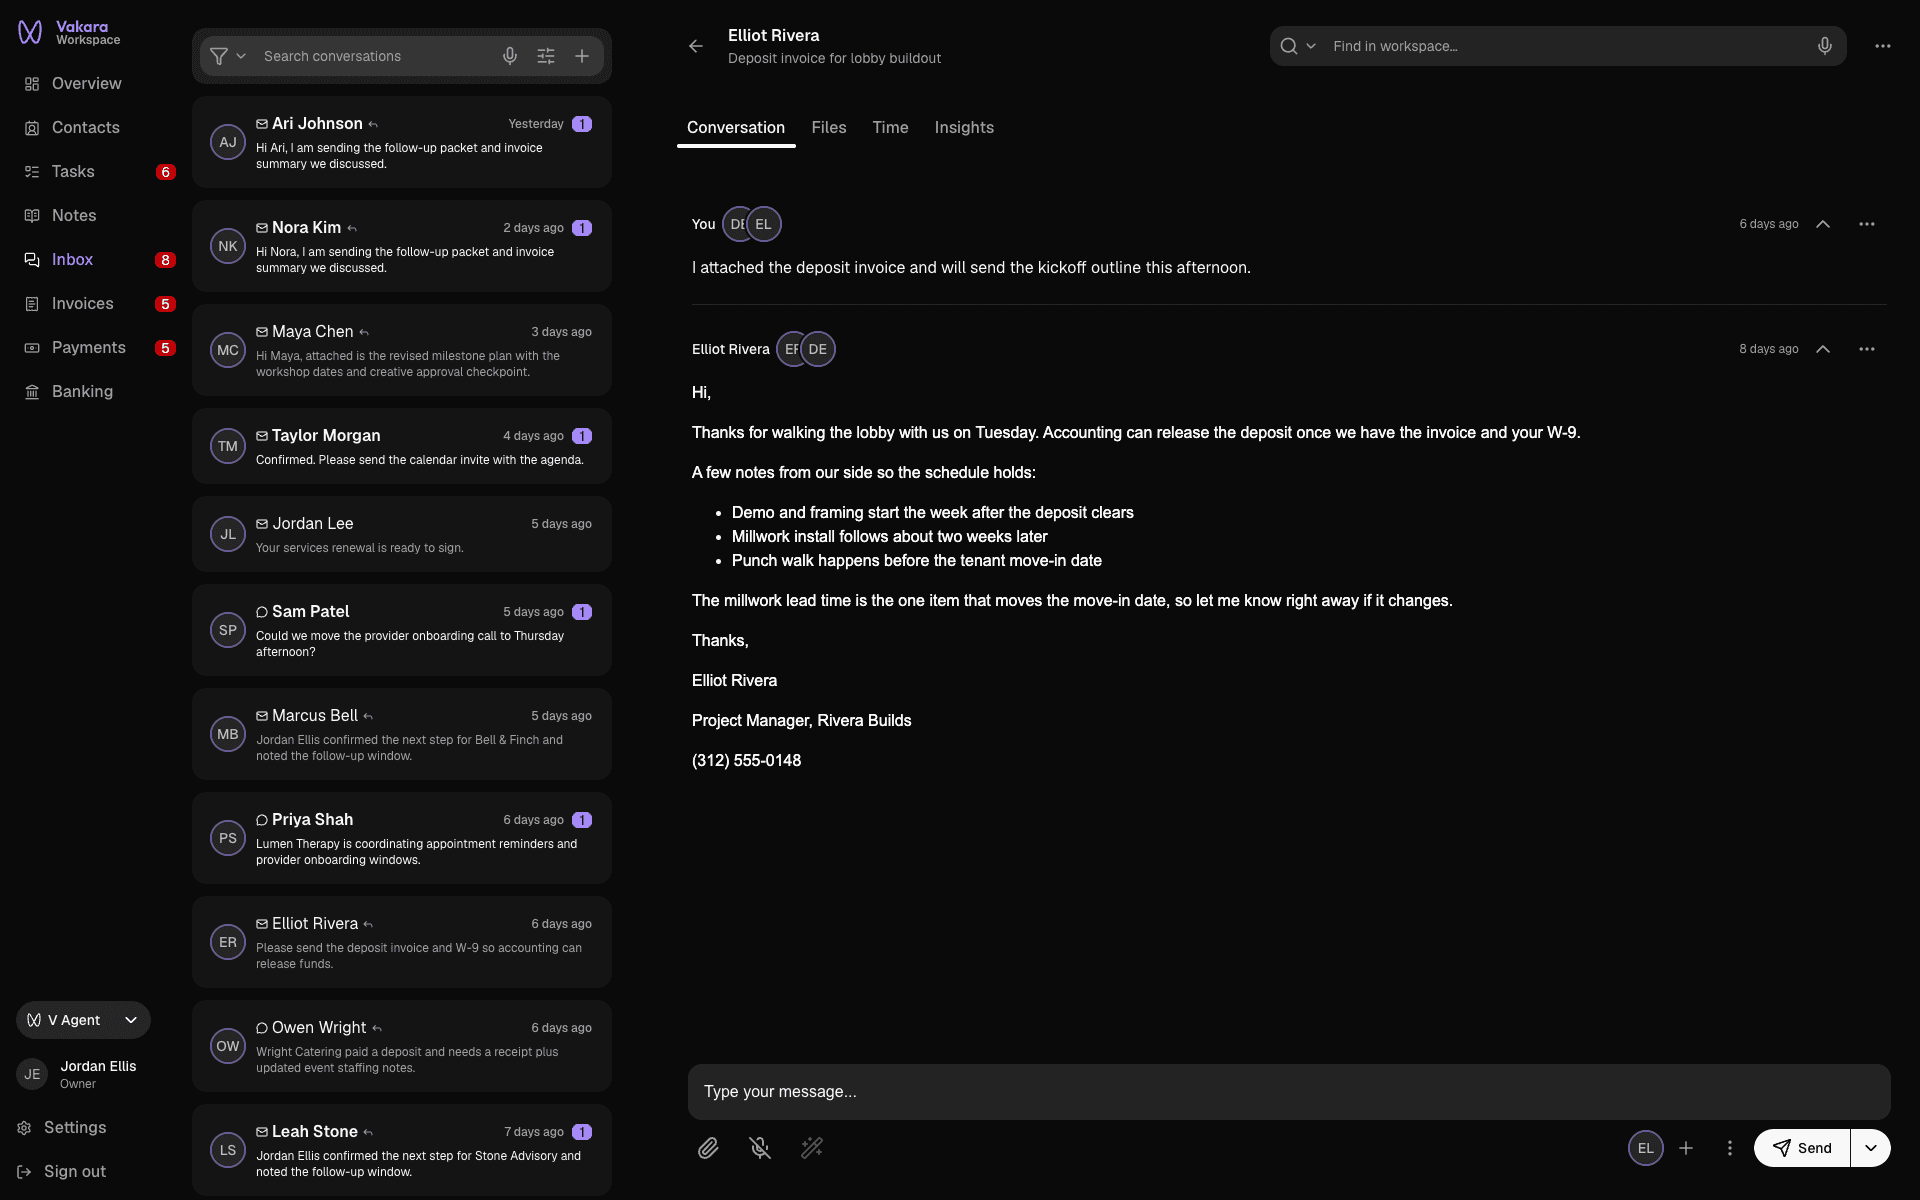Open conversation filter settings sliders icon

point(546,56)
